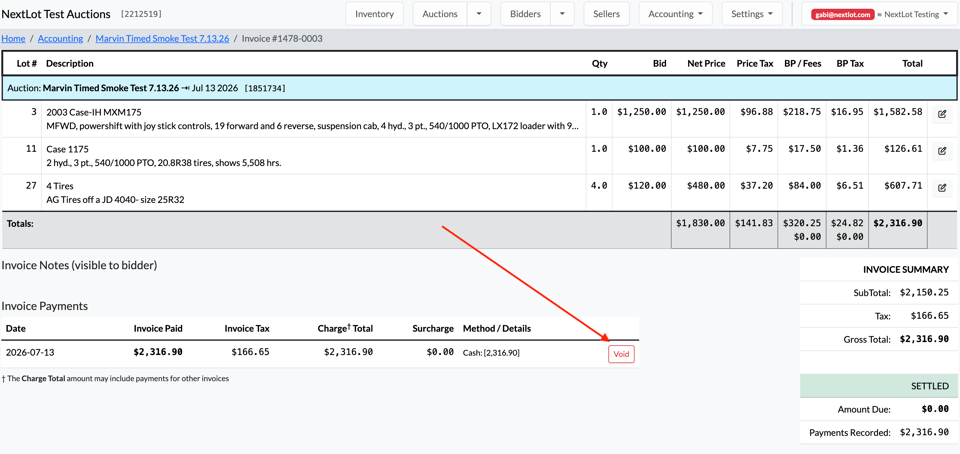Click the $607.71 lot total

click(x=903, y=185)
